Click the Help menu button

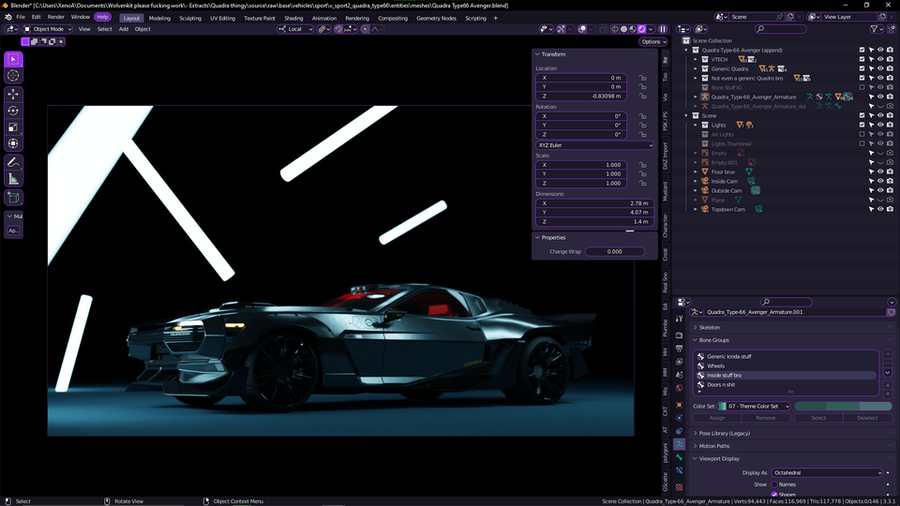[x=103, y=17]
